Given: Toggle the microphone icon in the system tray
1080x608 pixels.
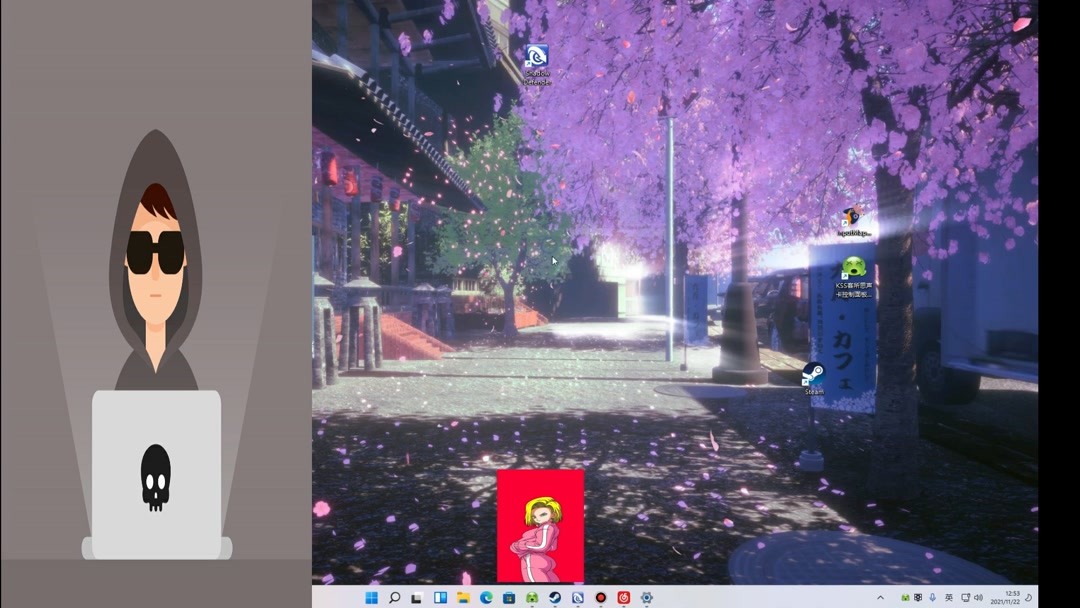Looking at the screenshot, I should click(x=933, y=598).
